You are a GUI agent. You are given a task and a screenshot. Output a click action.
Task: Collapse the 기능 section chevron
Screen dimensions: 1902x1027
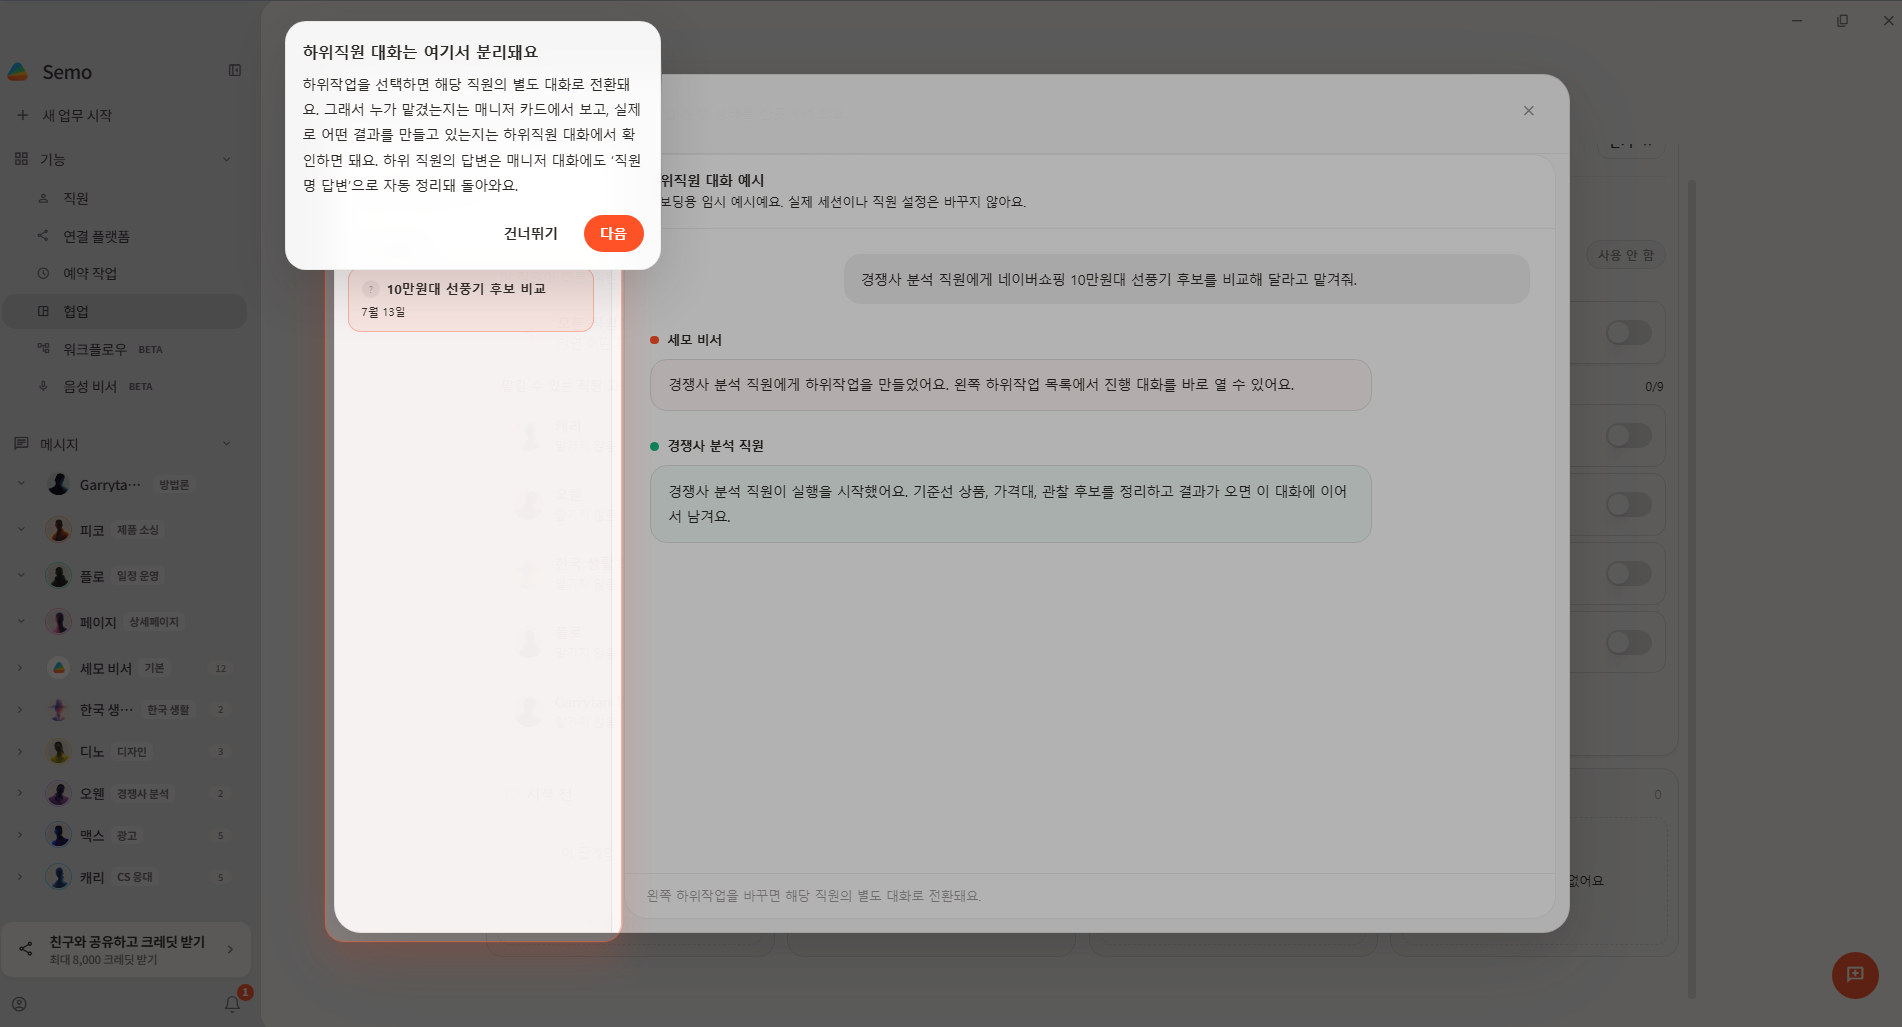pyautogui.click(x=227, y=159)
